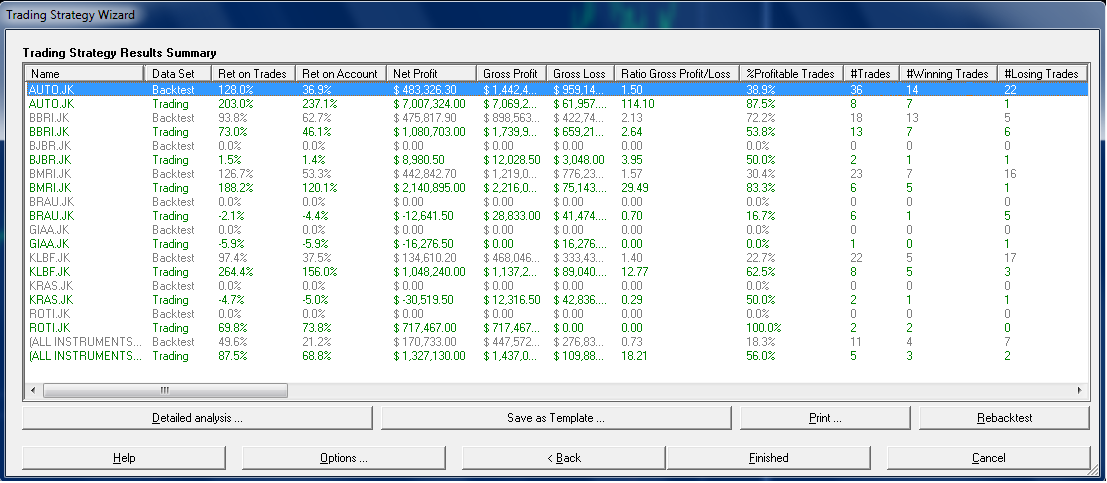Viewport: 1107px width, 483px height.
Task: Select the ALL INSTRUMENTS Trading row name
Action: point(85,356)
